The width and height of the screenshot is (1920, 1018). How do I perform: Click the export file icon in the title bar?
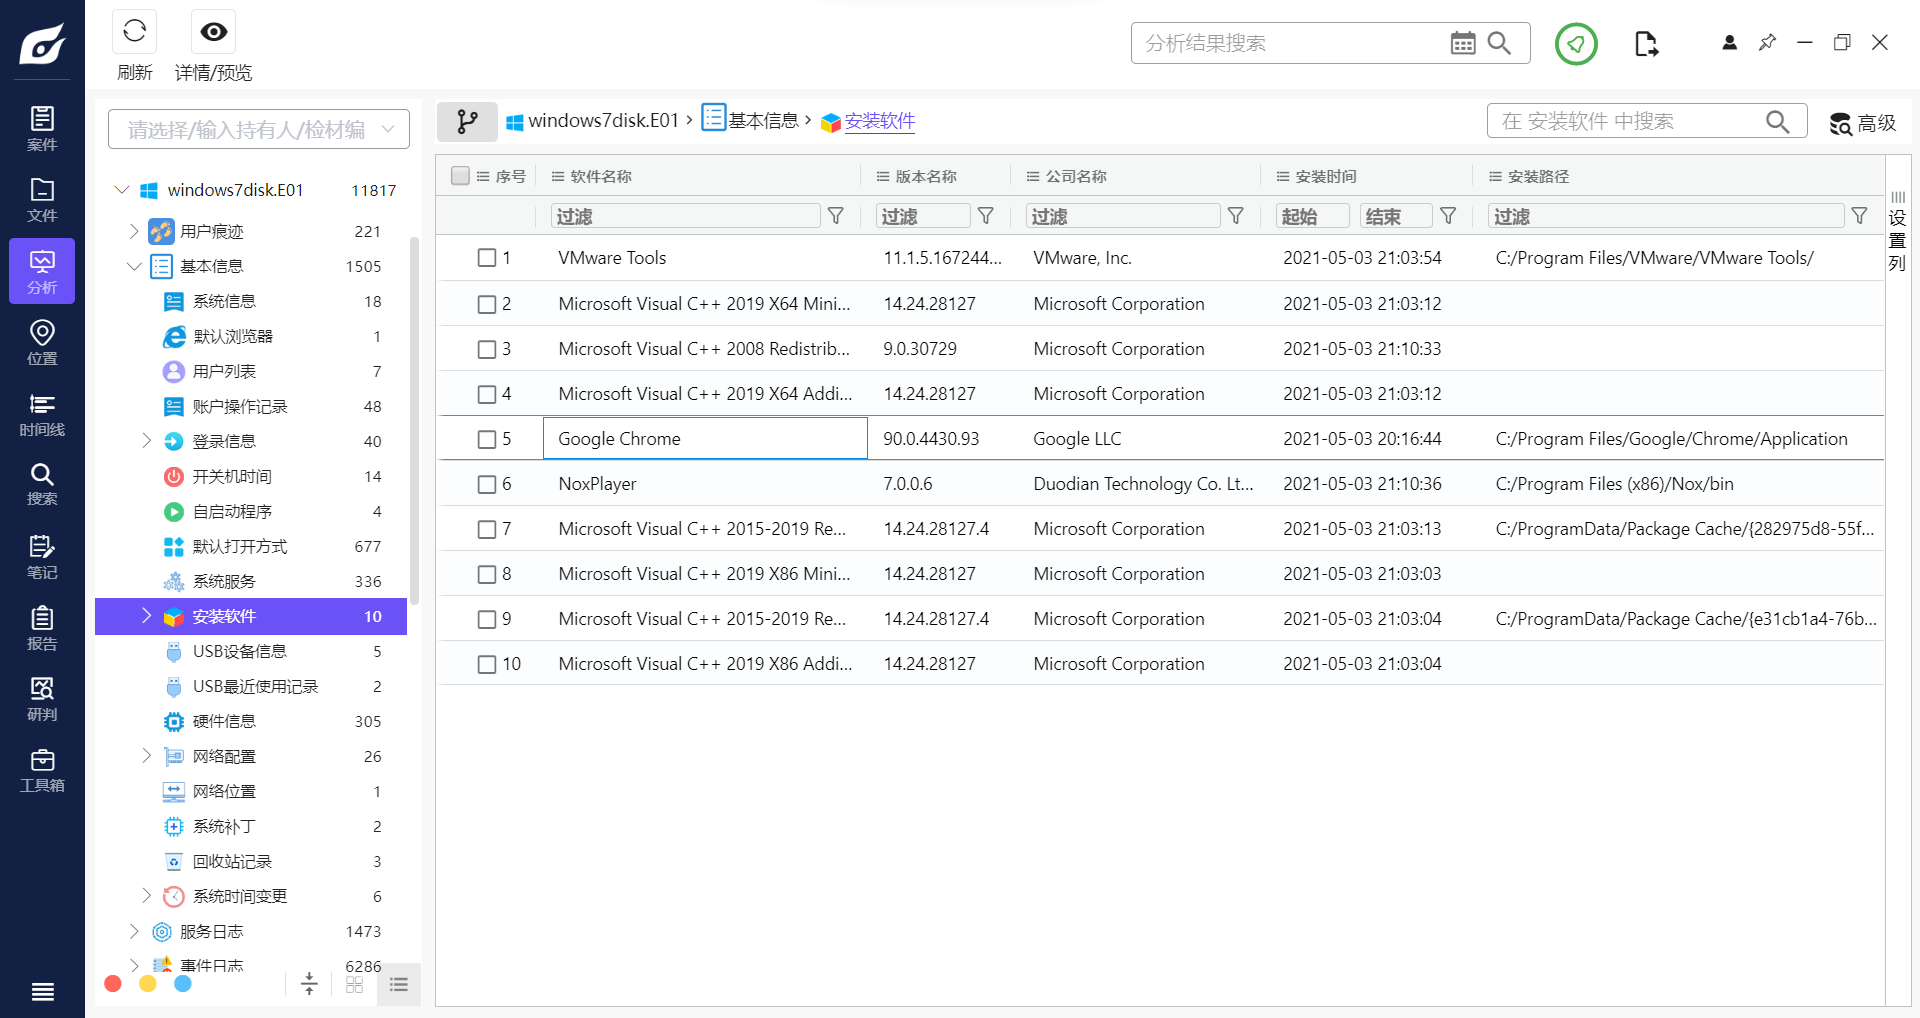click(1646, 43)
